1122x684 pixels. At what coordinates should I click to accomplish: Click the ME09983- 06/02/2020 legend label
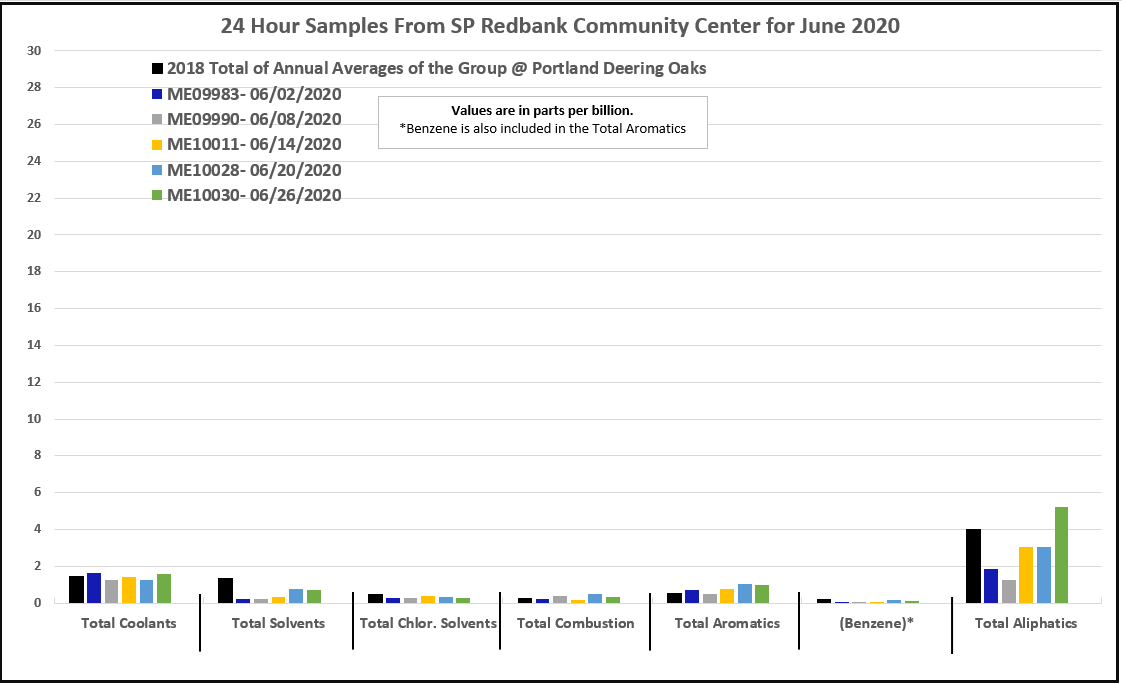pos(254,95)
